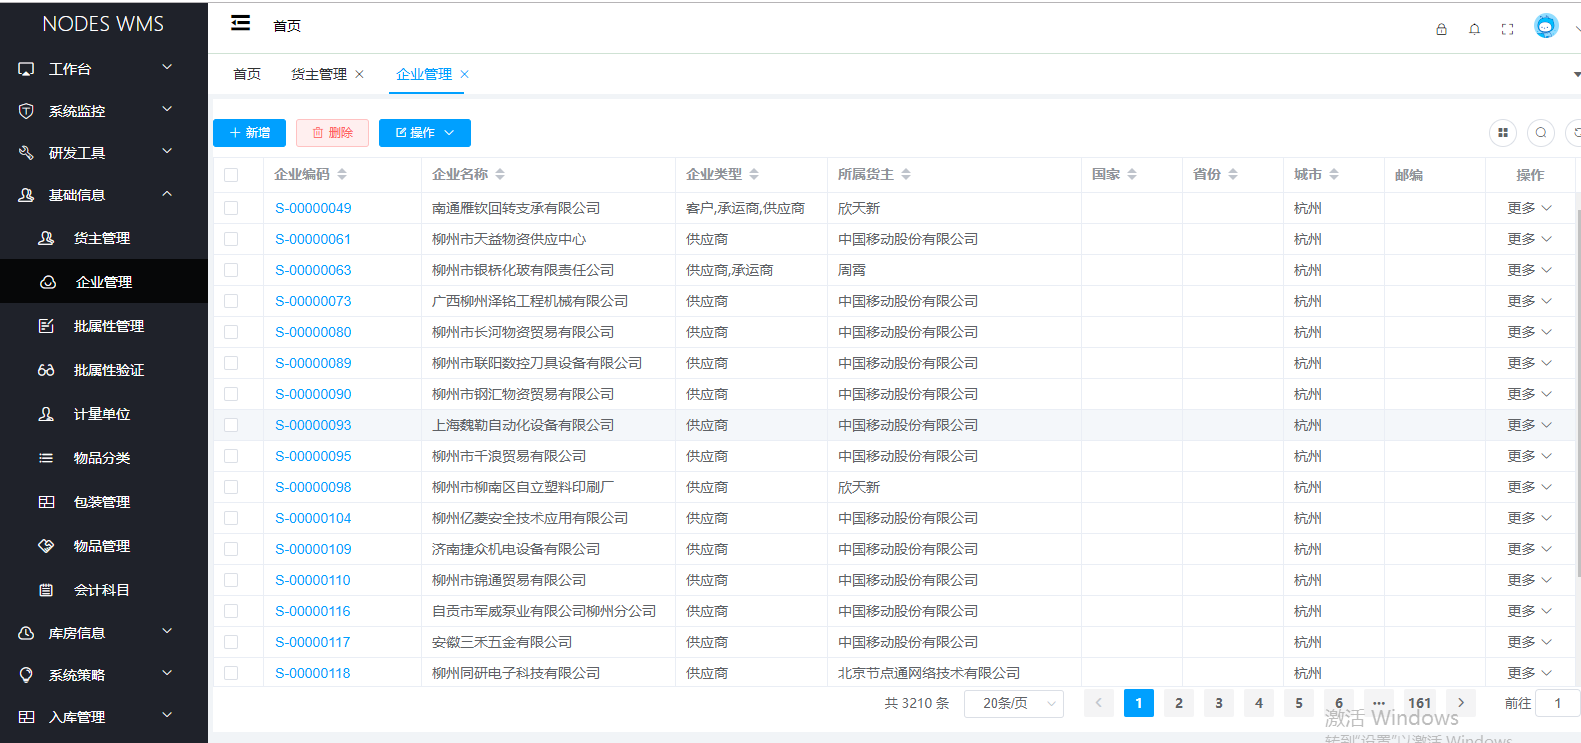Click next page arrow in pagination
Viewport: 1581px width, 743px height.
coord(1461,703)
